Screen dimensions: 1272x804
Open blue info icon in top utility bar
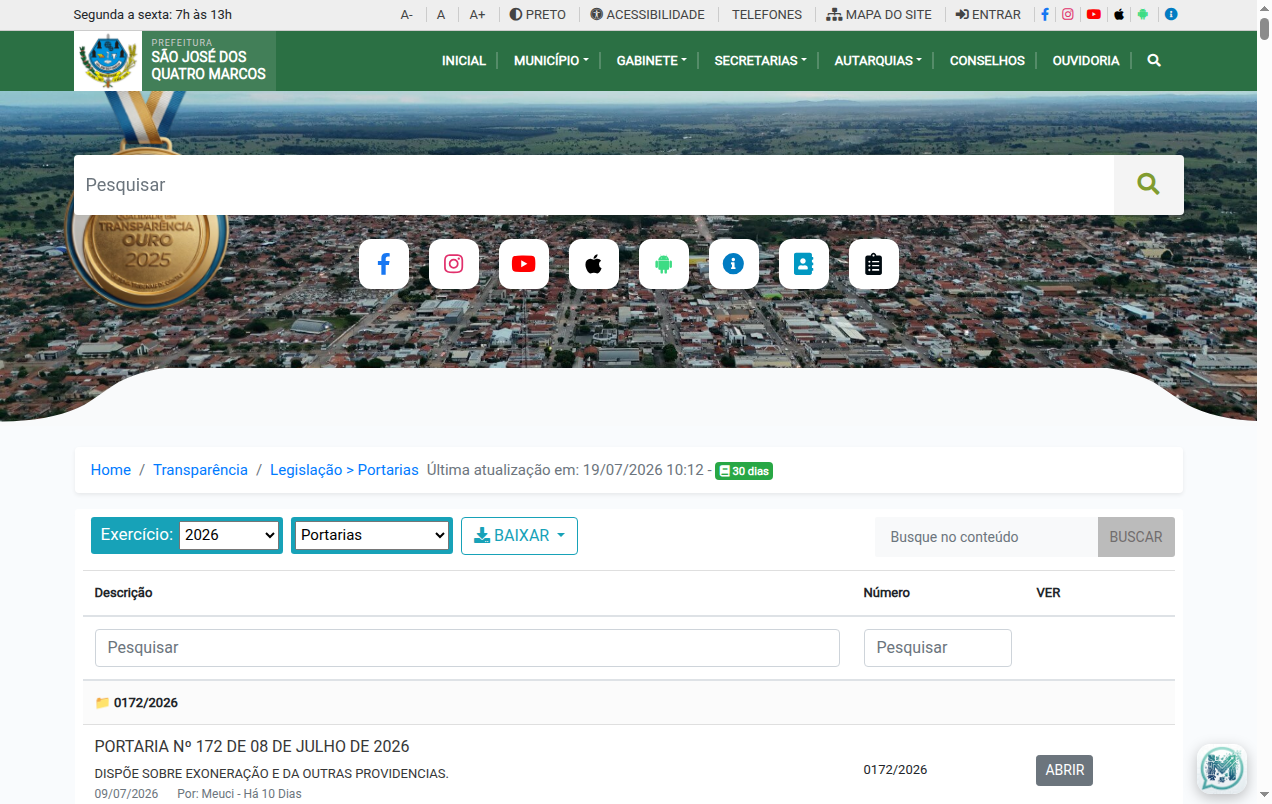1171,15
